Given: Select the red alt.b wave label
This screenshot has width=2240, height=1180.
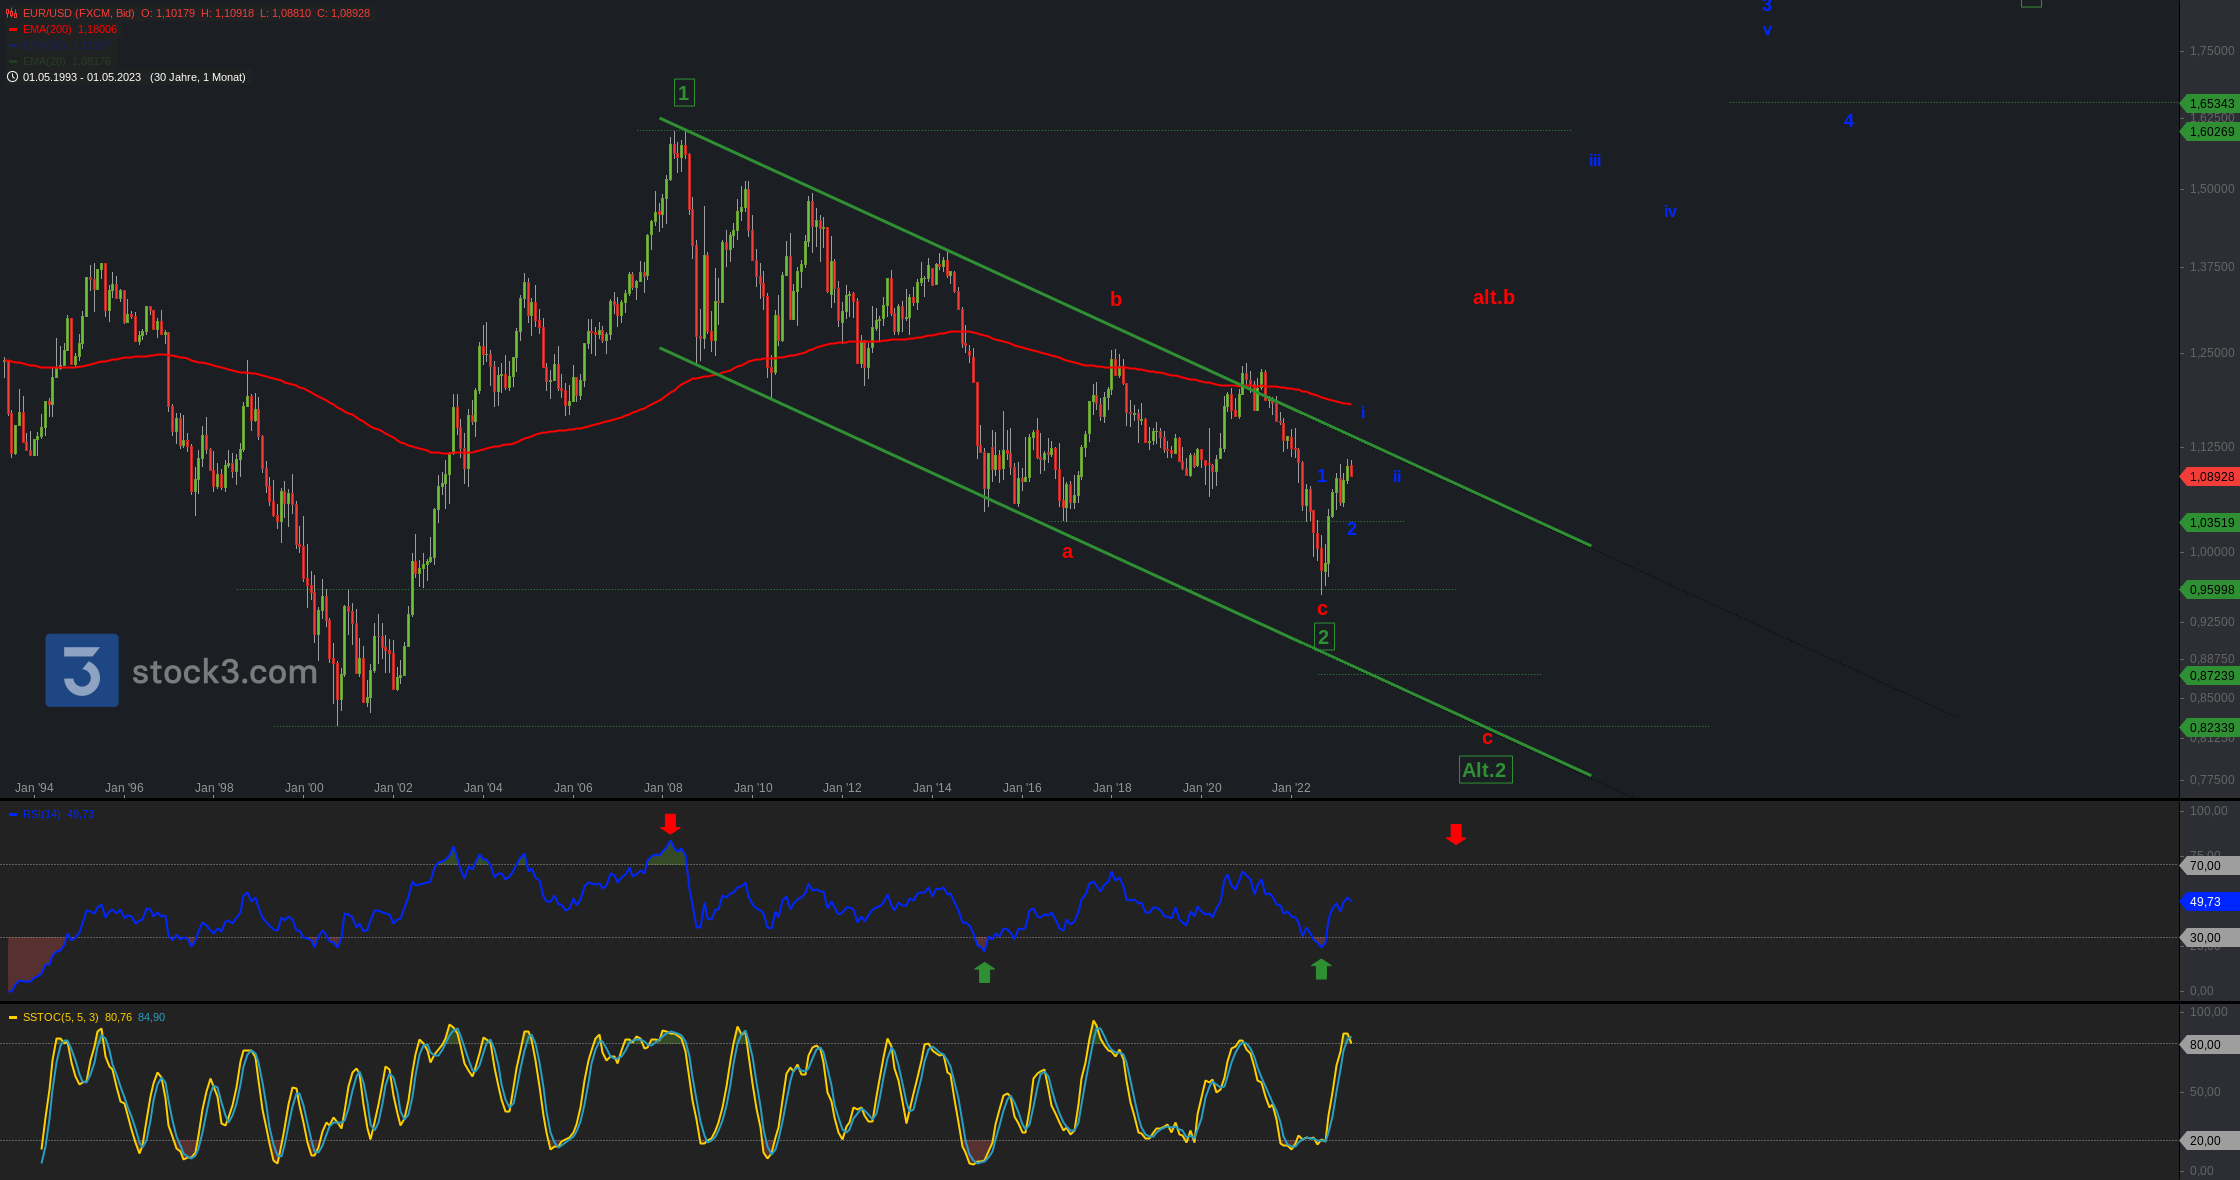Looking at the screenshot, I should (1494, 297).
